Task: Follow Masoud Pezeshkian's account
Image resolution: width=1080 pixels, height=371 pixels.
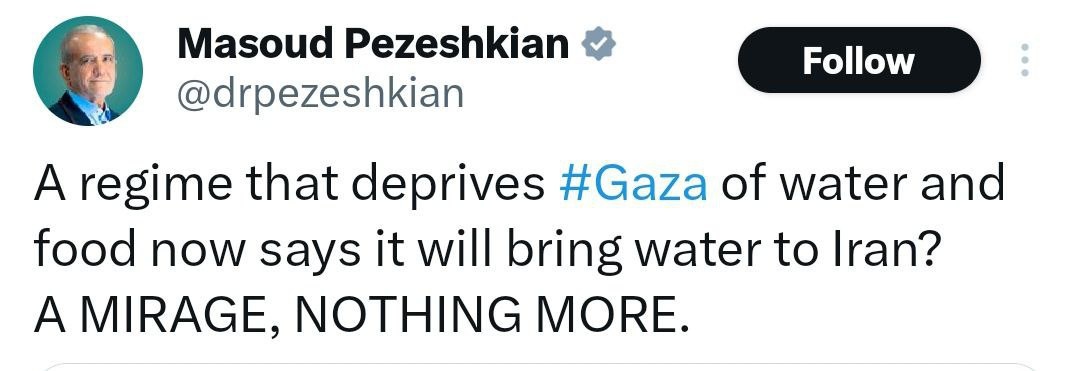Action: tap(859, 61)
